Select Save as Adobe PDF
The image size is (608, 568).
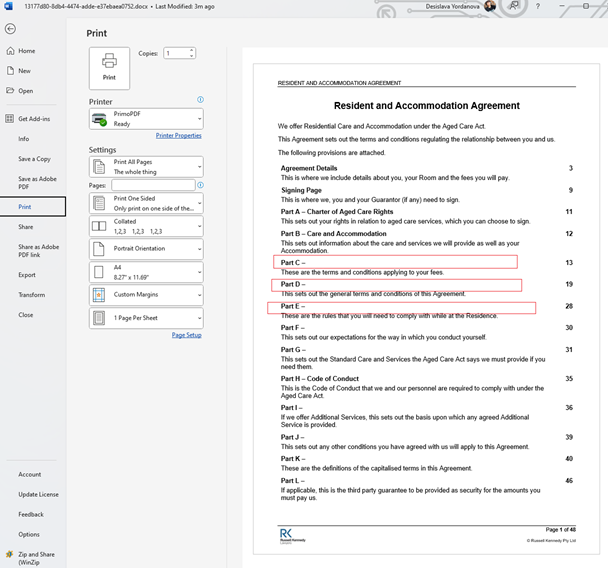pos(37,183)
